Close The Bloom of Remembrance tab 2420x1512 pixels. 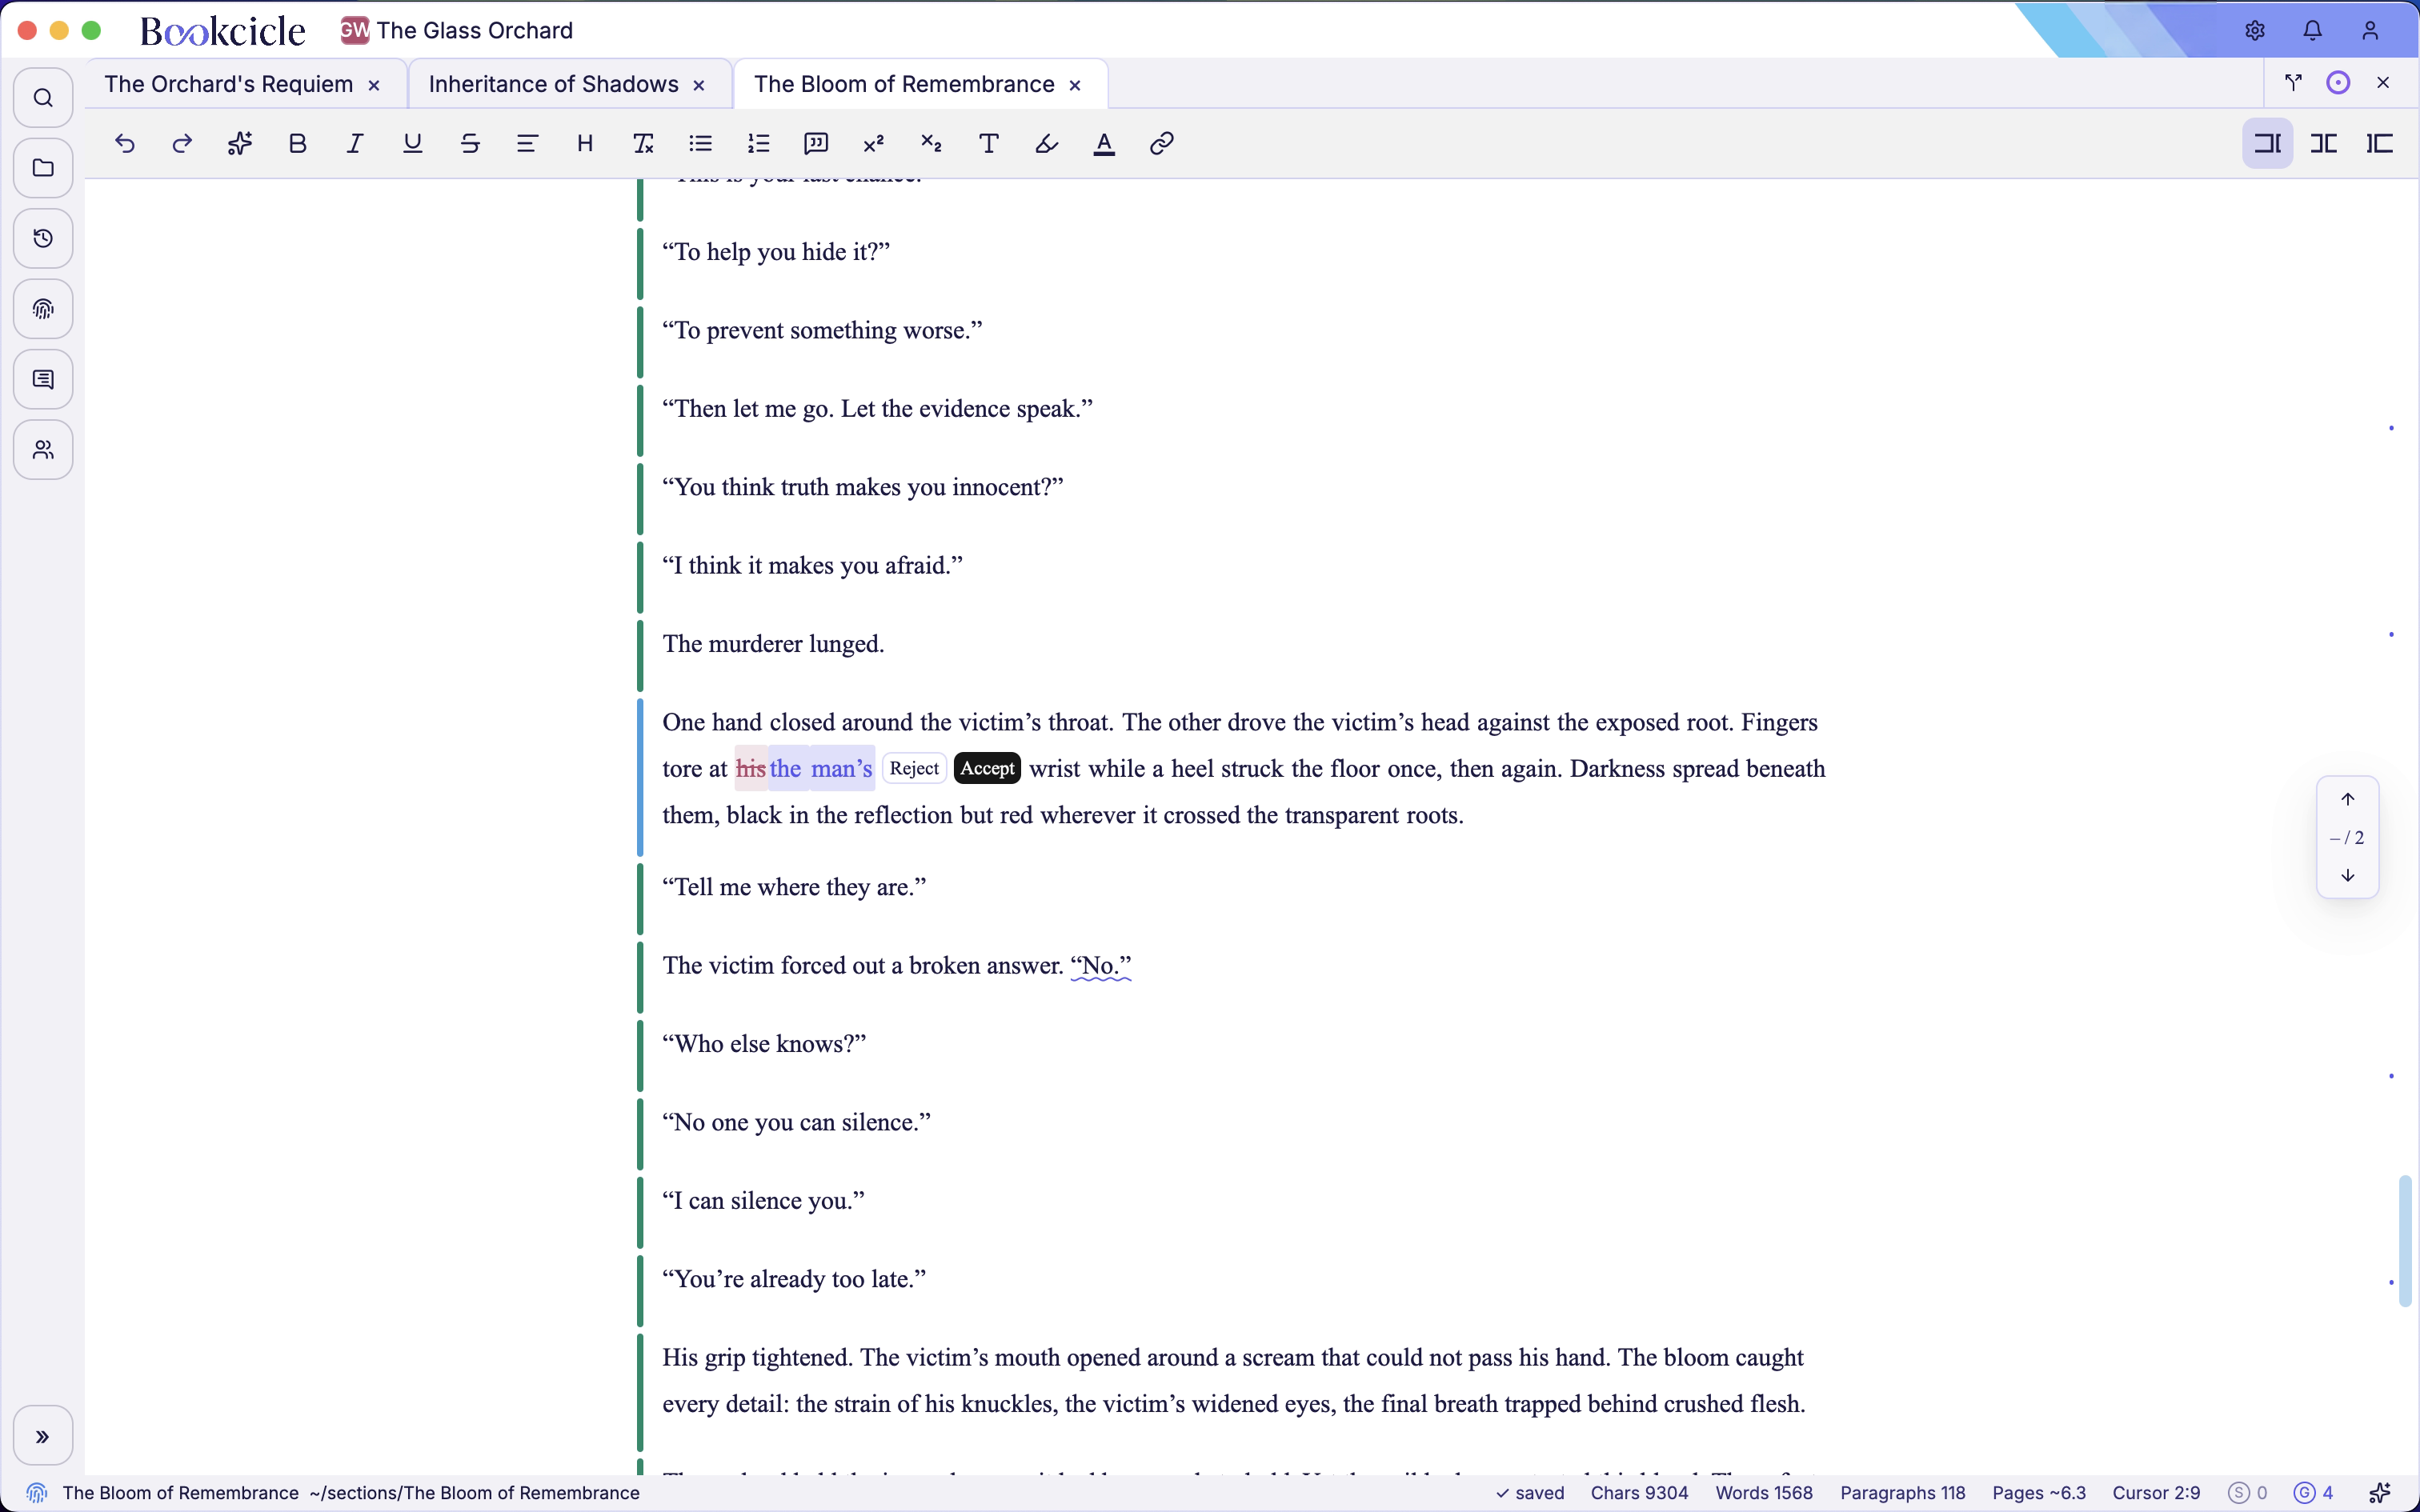(x=1075, y=86)
